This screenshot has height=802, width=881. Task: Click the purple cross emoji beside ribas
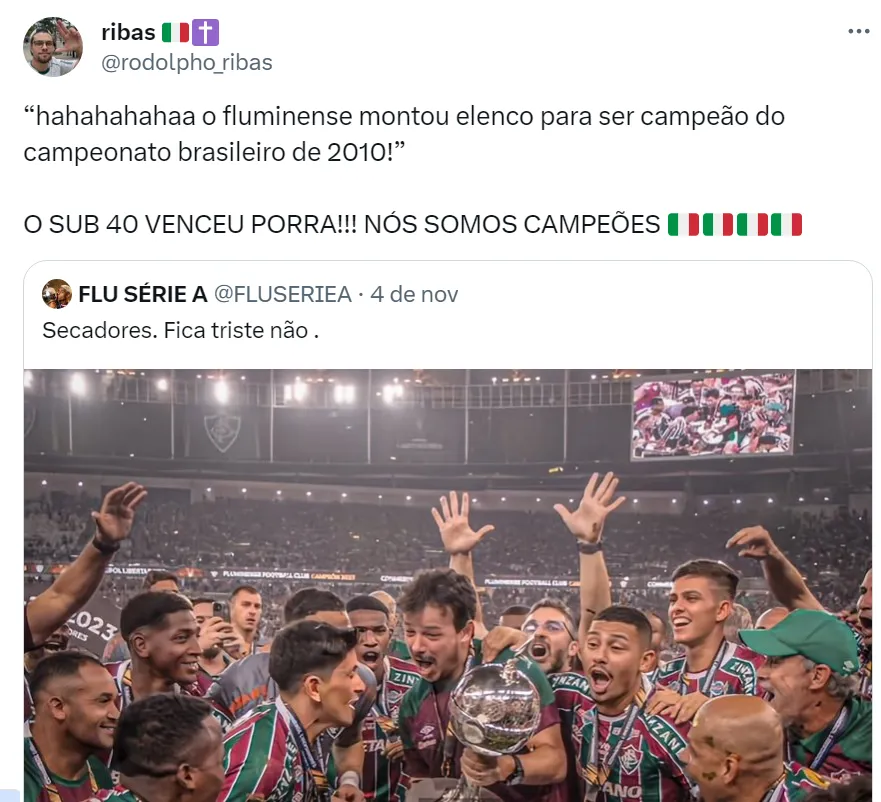tap(206, 33)
